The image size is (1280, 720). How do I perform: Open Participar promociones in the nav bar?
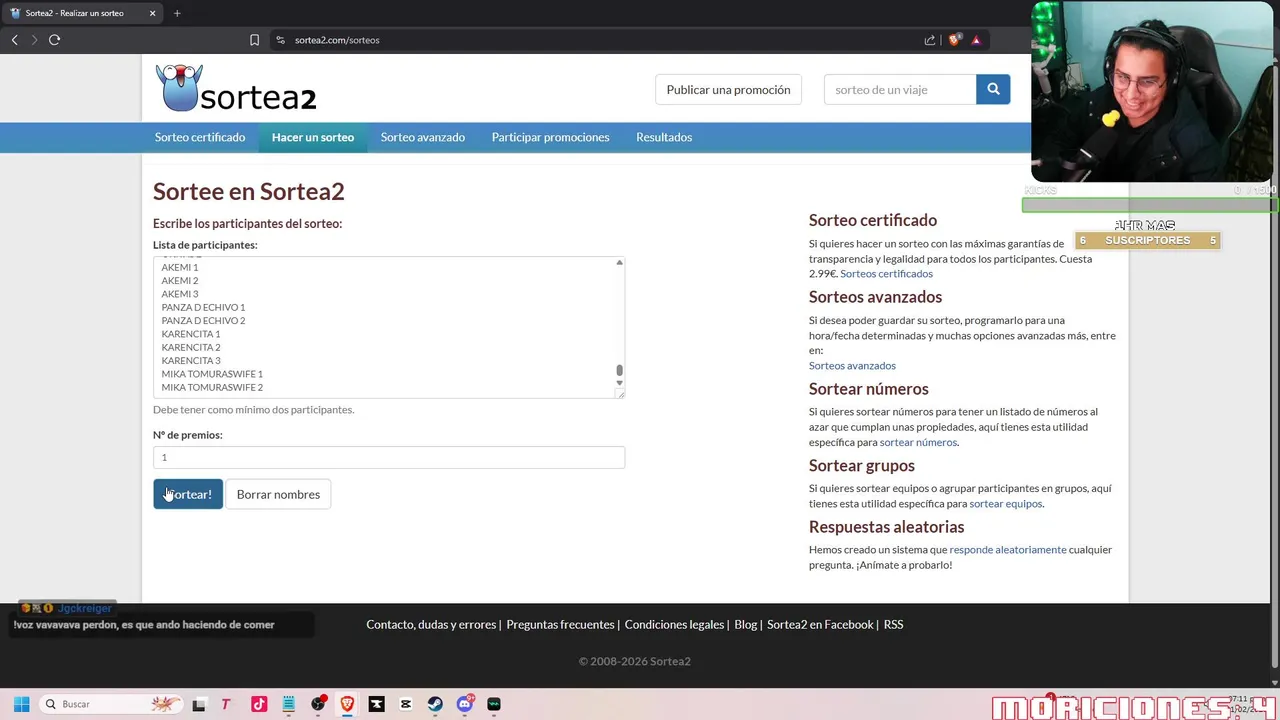[550, 137]
